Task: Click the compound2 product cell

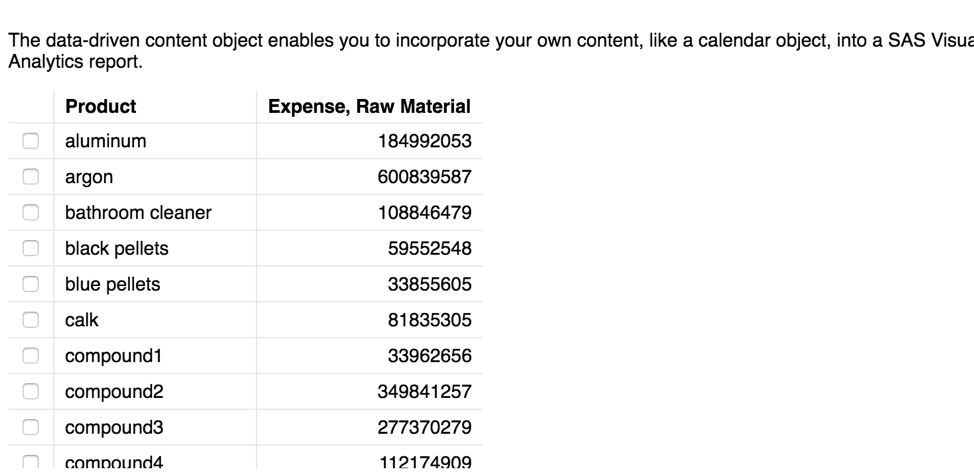Action: (x=108, y=392)
